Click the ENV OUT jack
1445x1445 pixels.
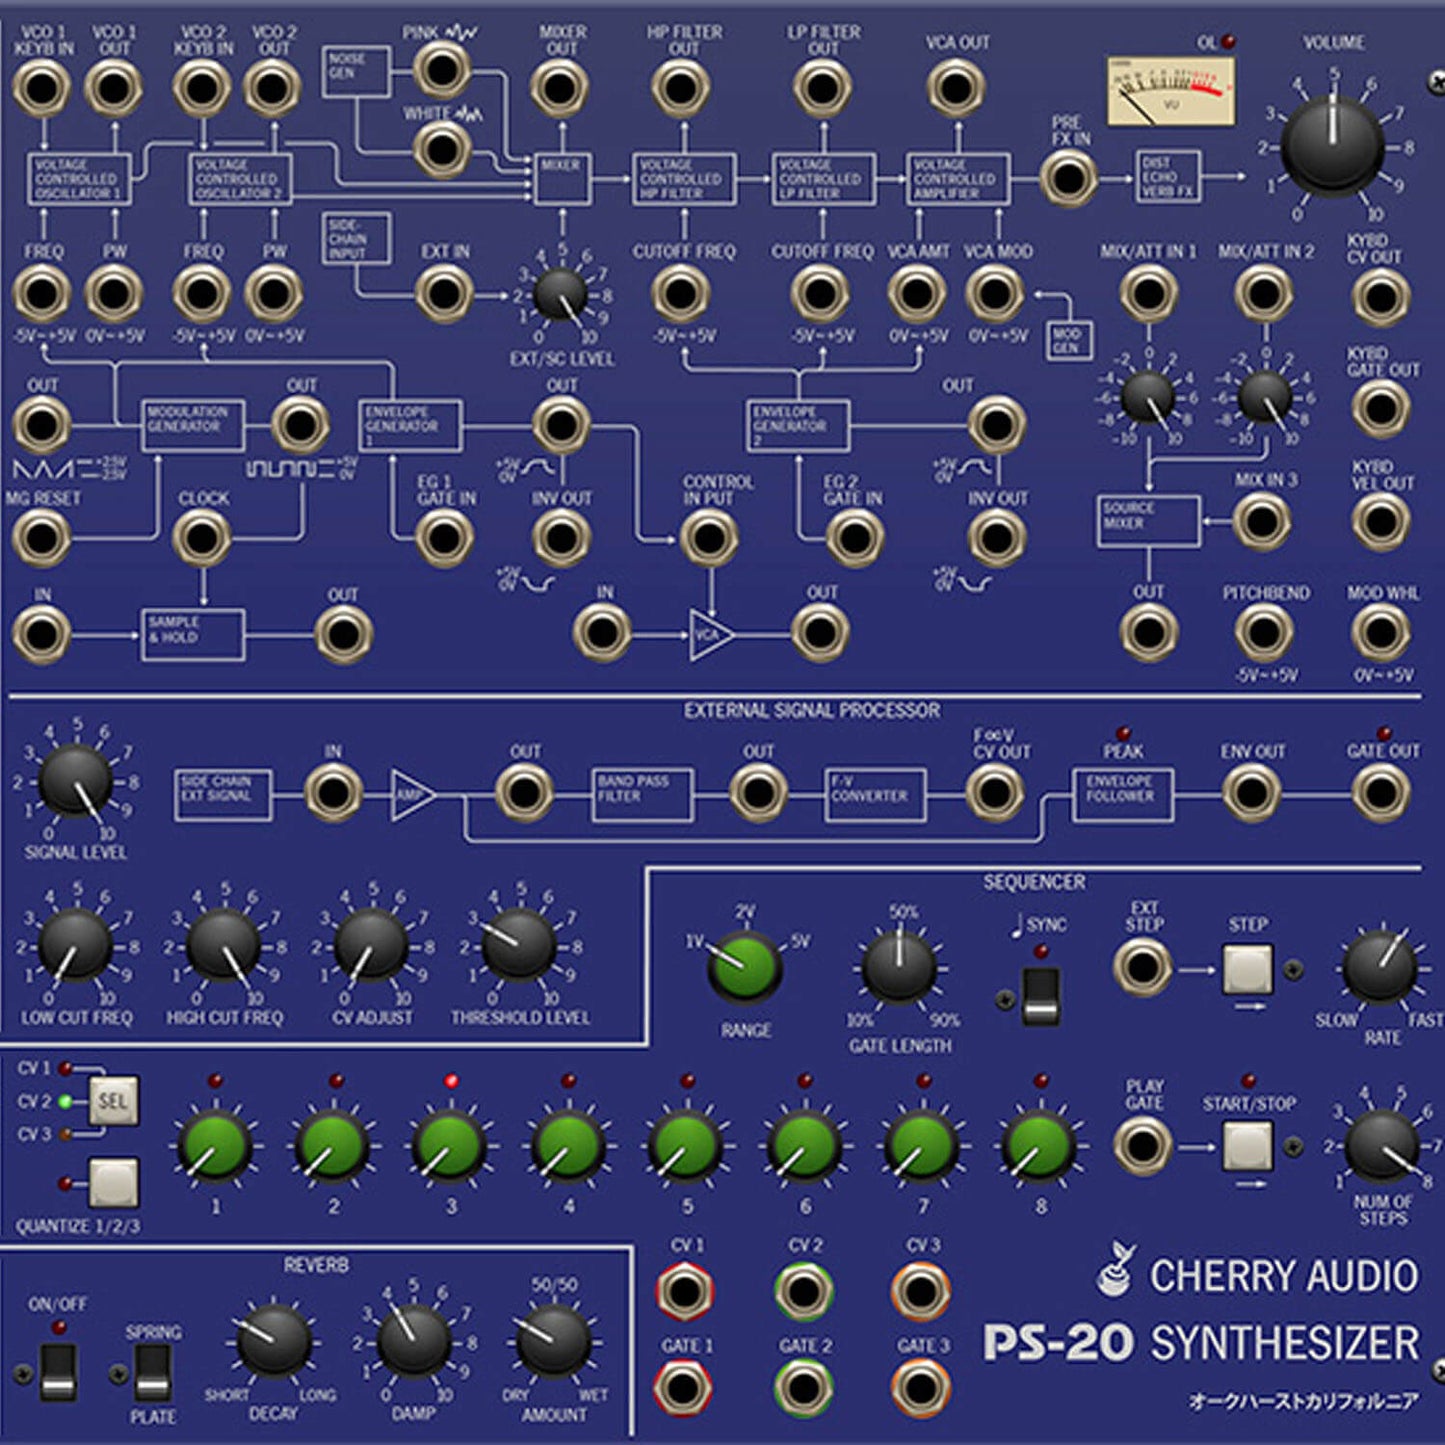click(x=1250, y=793)
